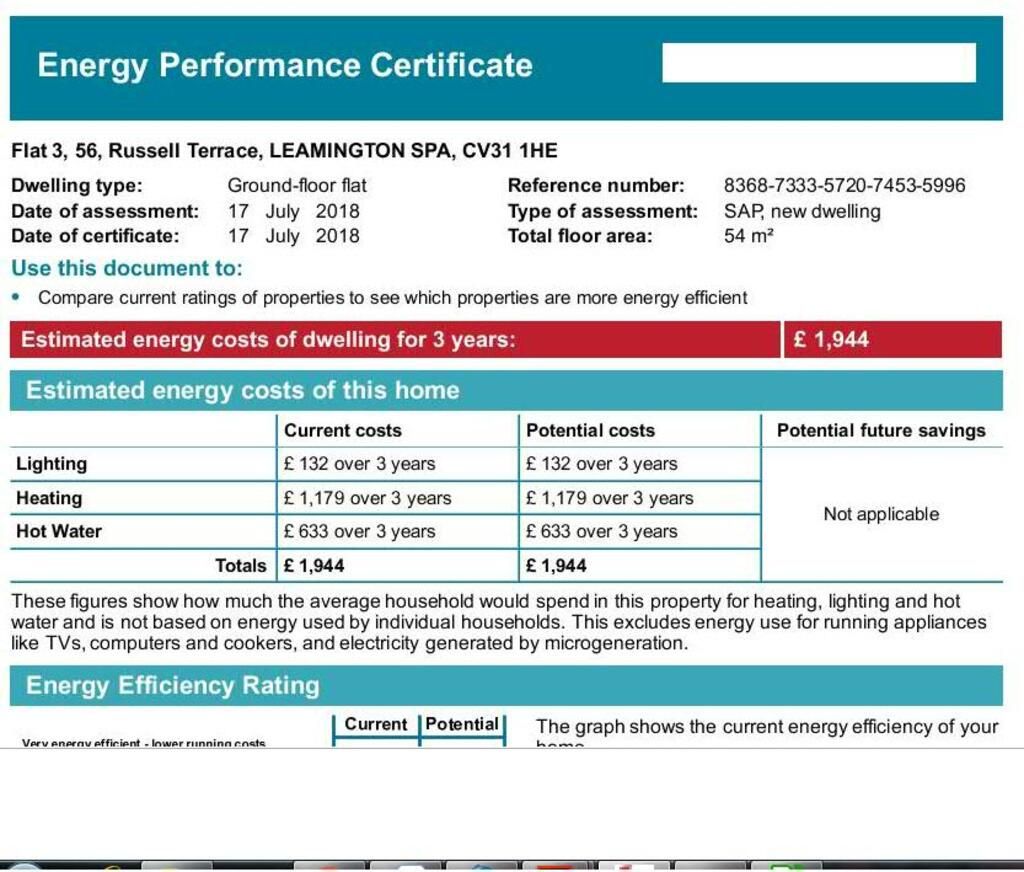Click the SAP, new dwelling assessment type
The height and width of the screenshot is (872, 1024).
[802, 211]
